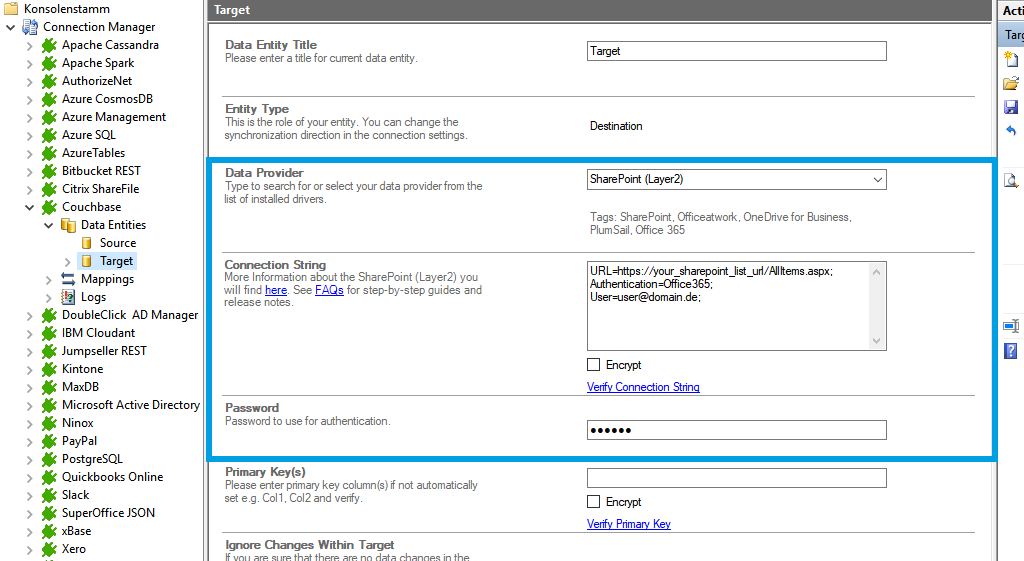Expand the Mappings tree node

tap(49, 279)
